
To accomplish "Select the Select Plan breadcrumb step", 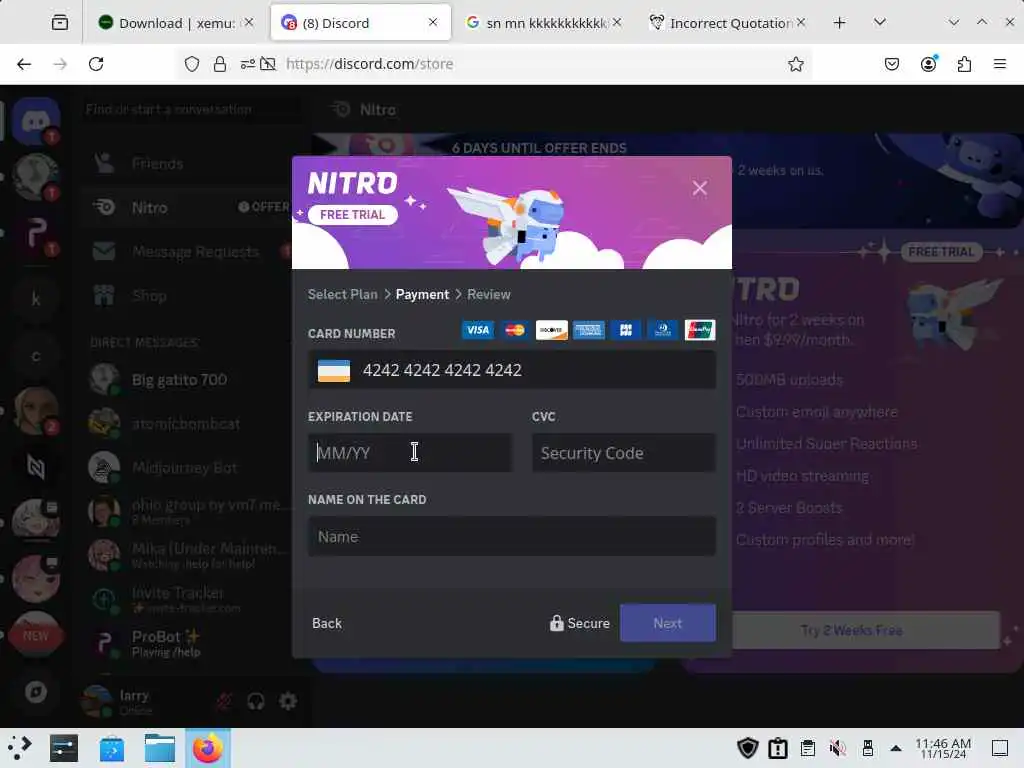I will (x=342, y=295).
